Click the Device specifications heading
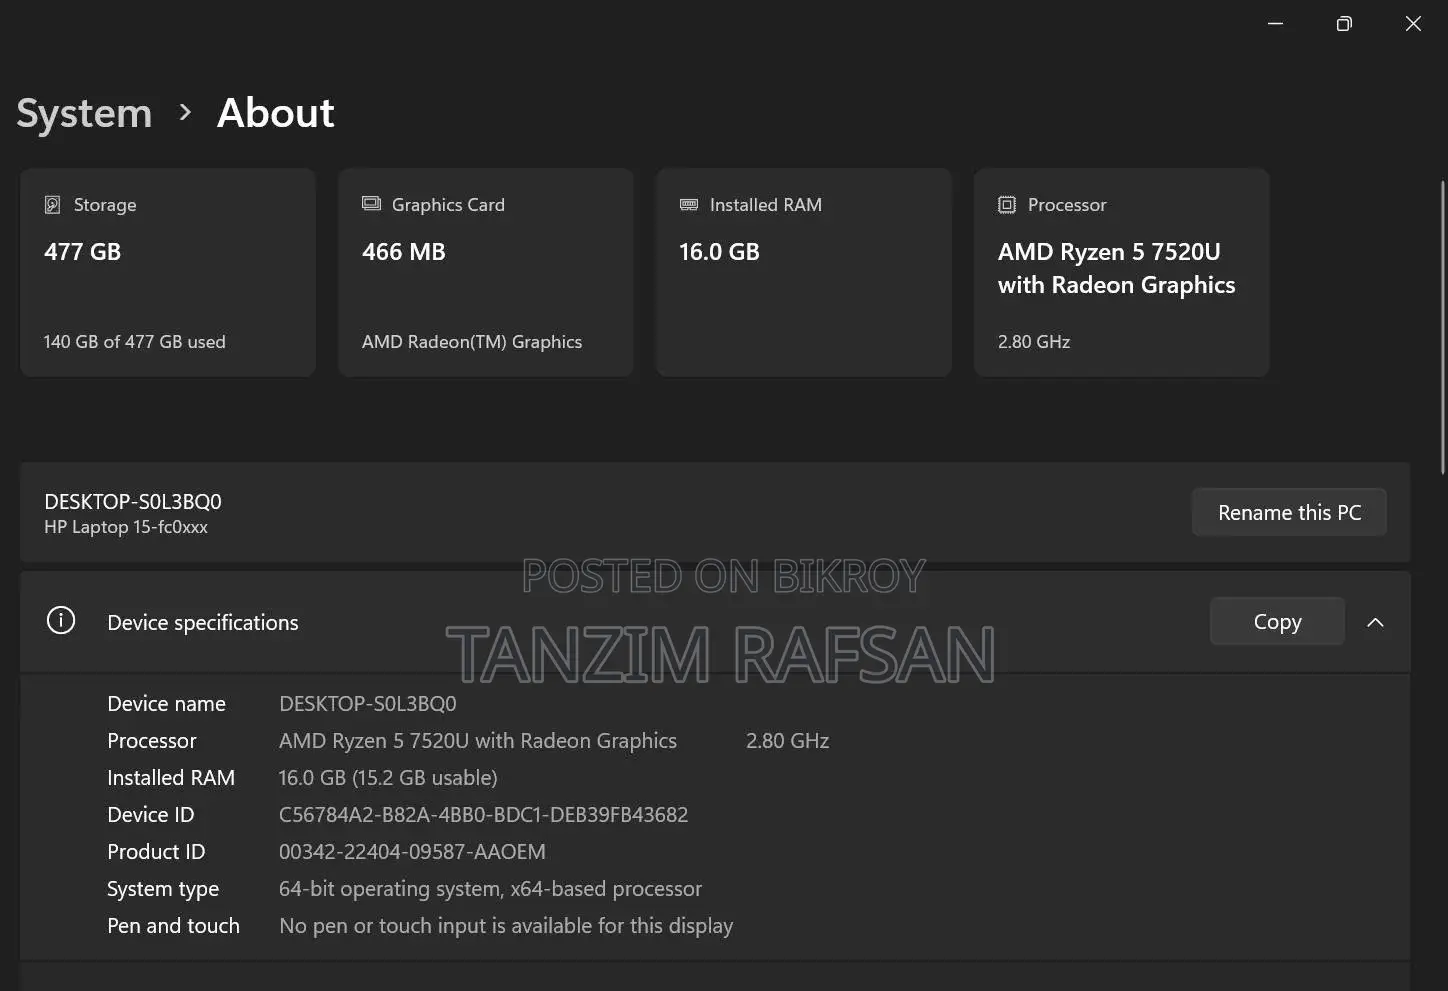1448x991 pixels. click(x=203, y=622)
